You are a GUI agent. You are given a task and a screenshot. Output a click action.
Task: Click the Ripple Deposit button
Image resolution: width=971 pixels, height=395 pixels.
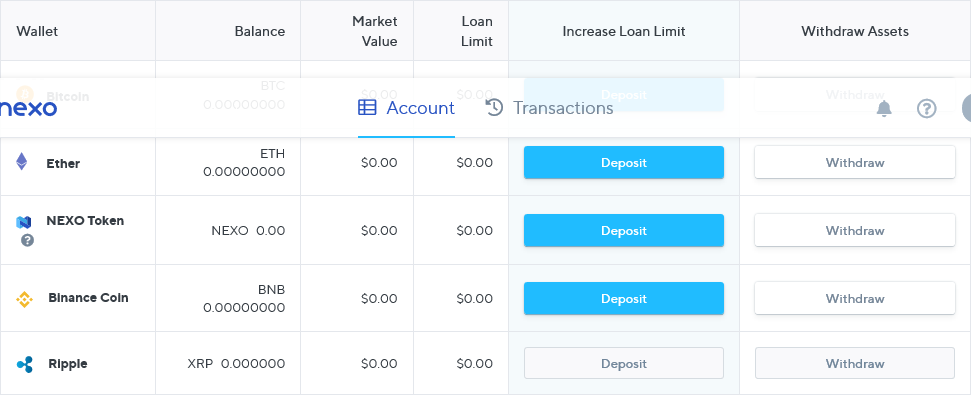click(624, 363)
